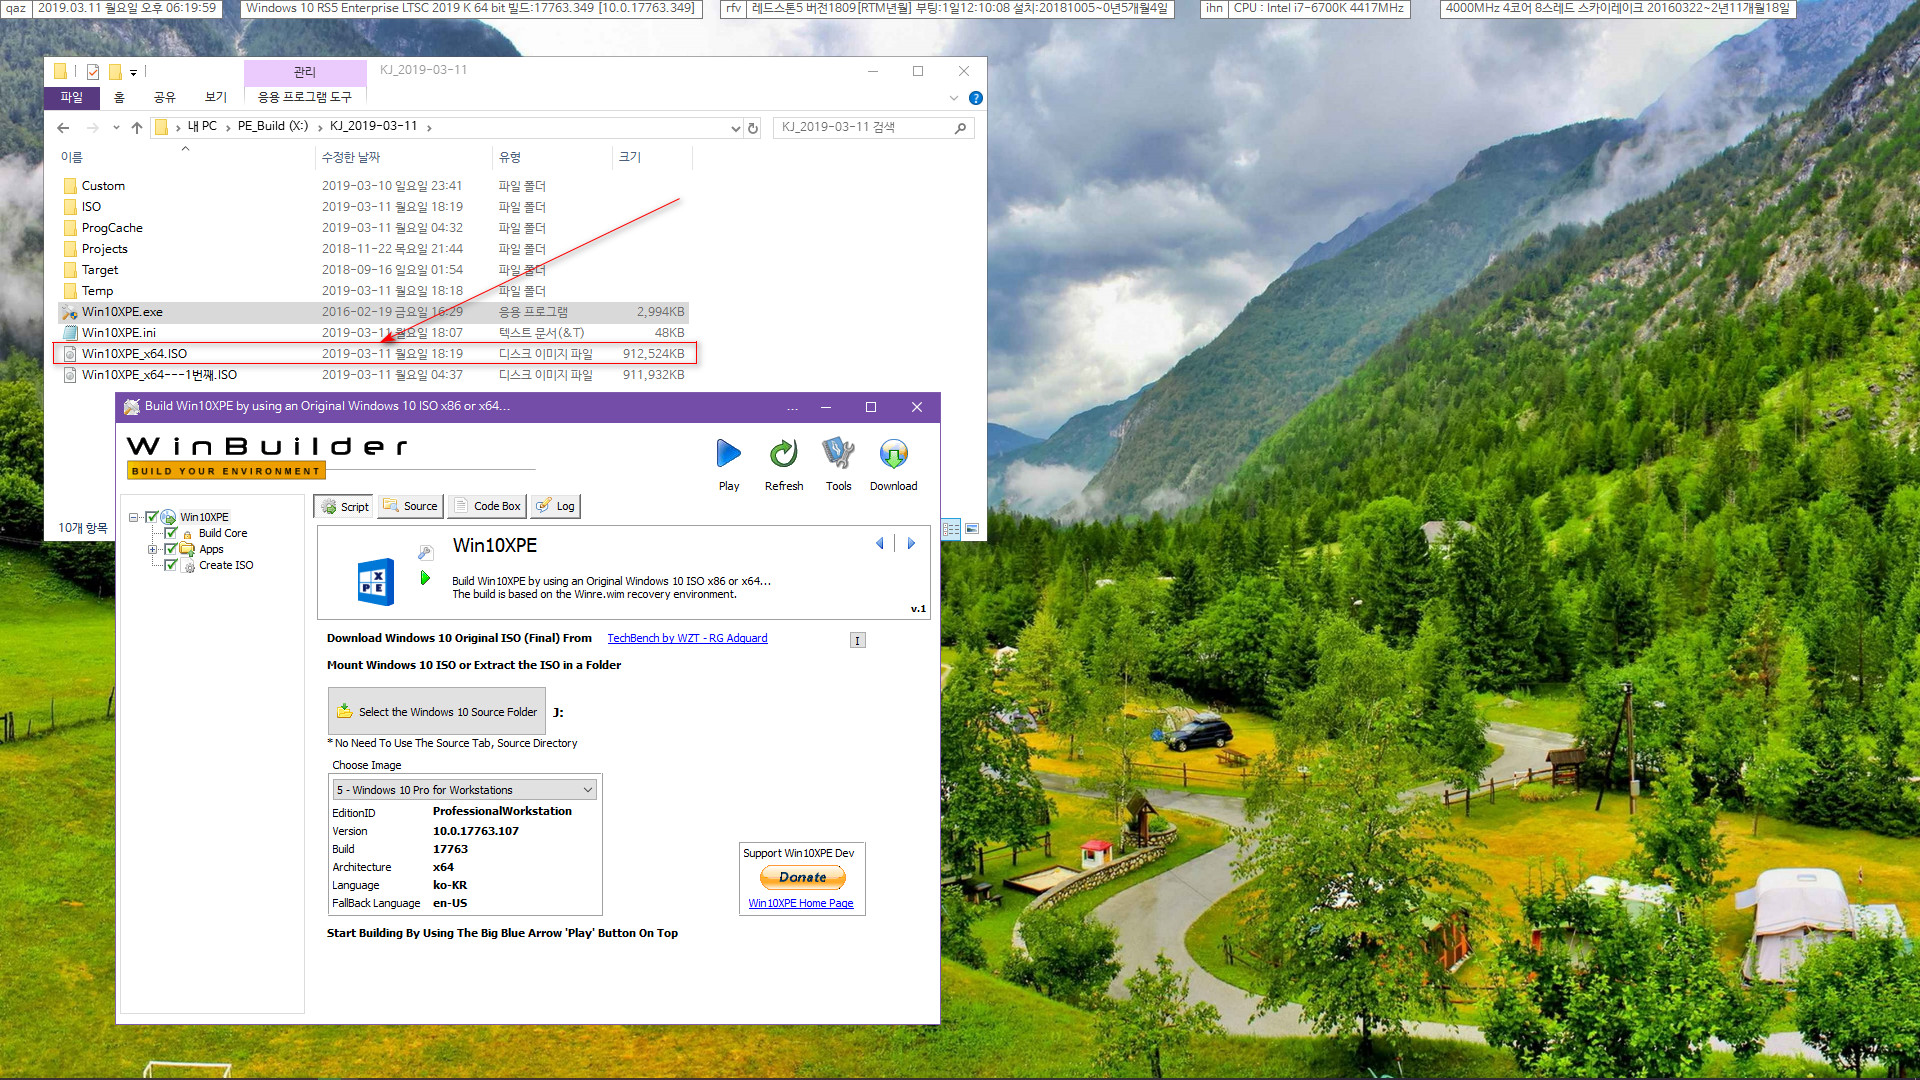Screen dimensions: 1920x1080
Task: Click the blue right arrow in script panel
Action: (911, 543)
